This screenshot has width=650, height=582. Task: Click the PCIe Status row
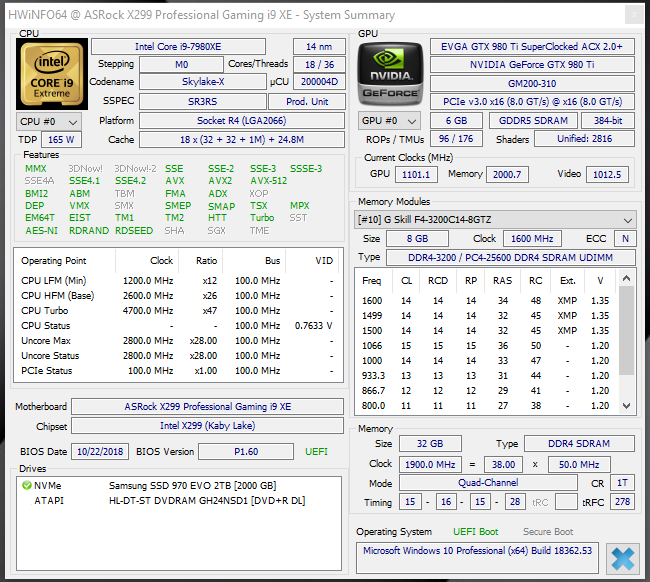[177, 371]
